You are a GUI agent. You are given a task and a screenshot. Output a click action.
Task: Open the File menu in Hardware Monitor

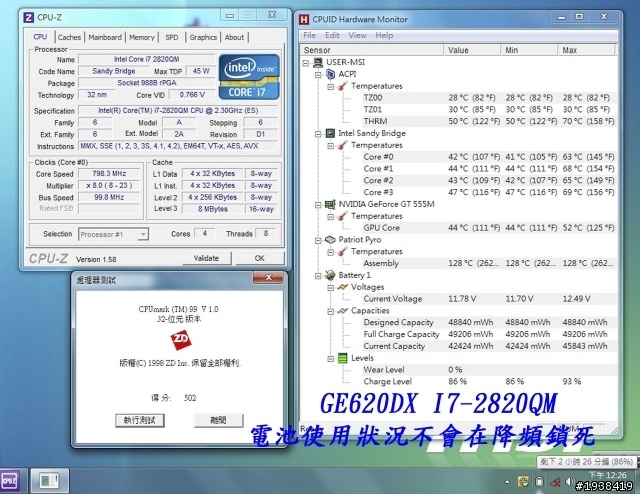309,35
